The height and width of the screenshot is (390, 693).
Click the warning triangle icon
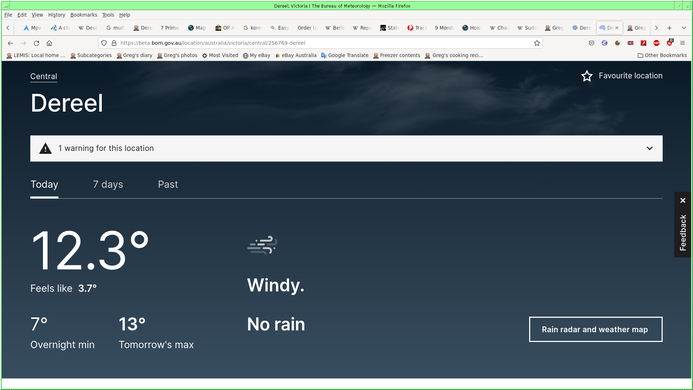pos(45,149)
